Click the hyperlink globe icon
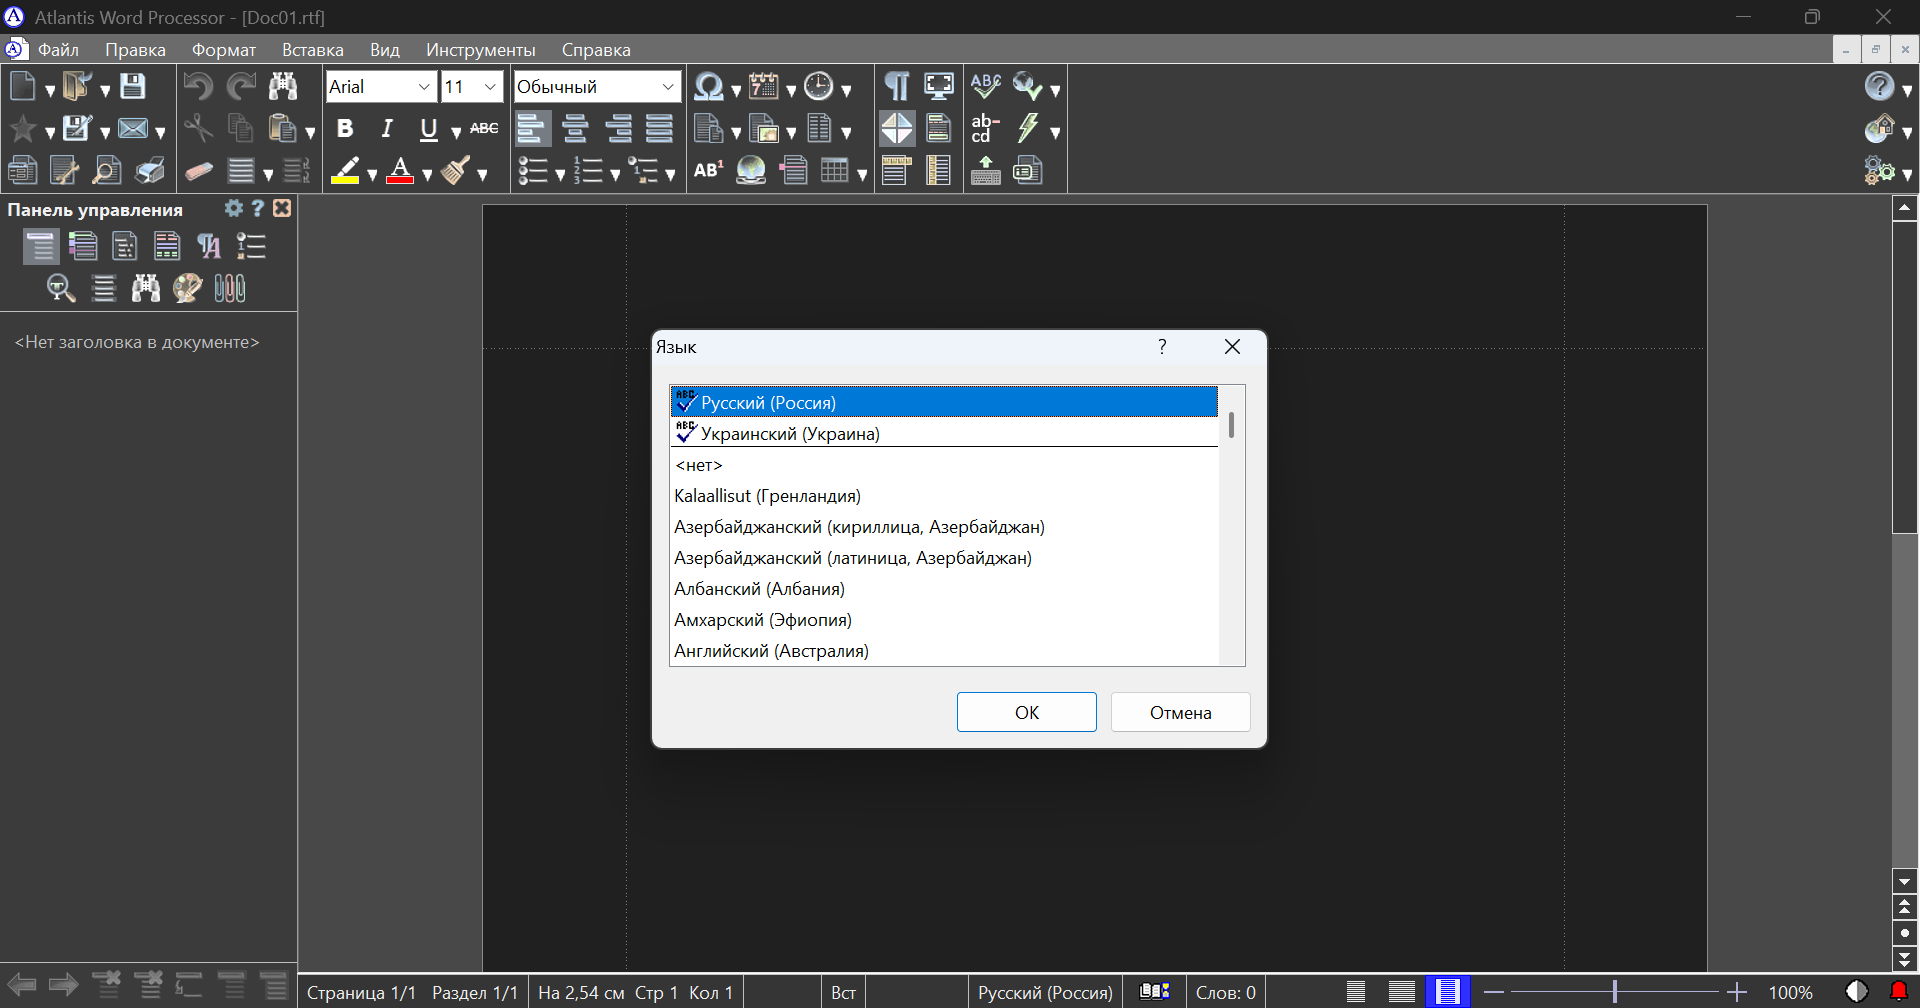Screen dimensions: 1920x1008 click(751, 171)
